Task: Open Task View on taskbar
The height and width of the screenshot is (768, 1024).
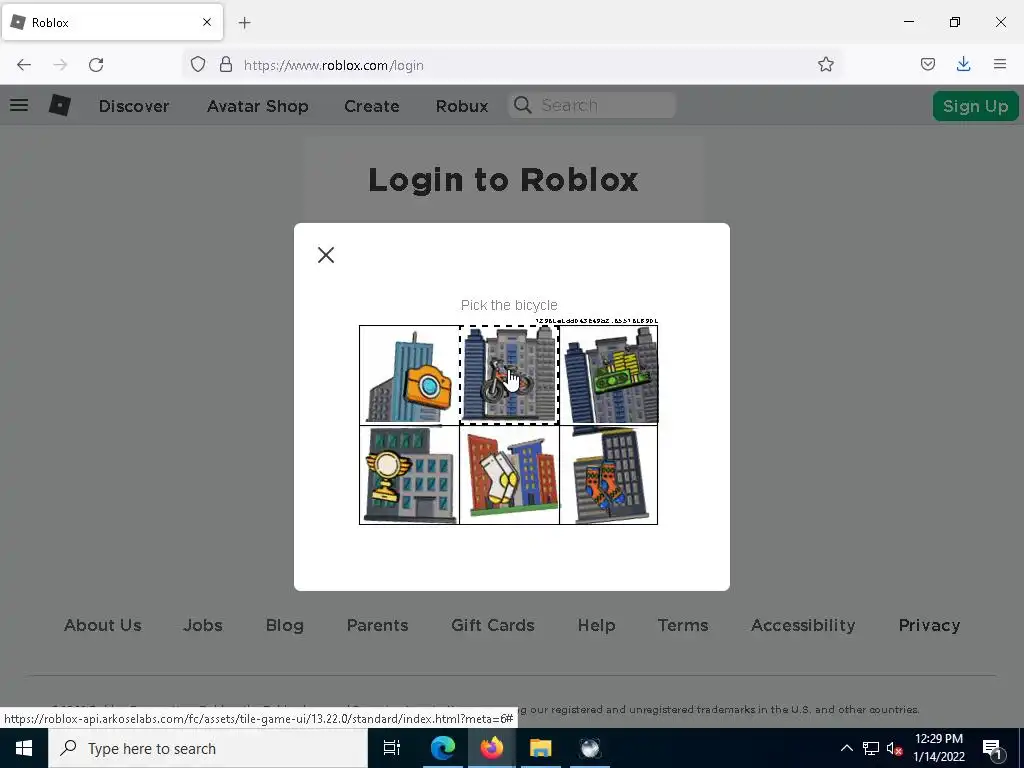Action: (x=392, y=748)
